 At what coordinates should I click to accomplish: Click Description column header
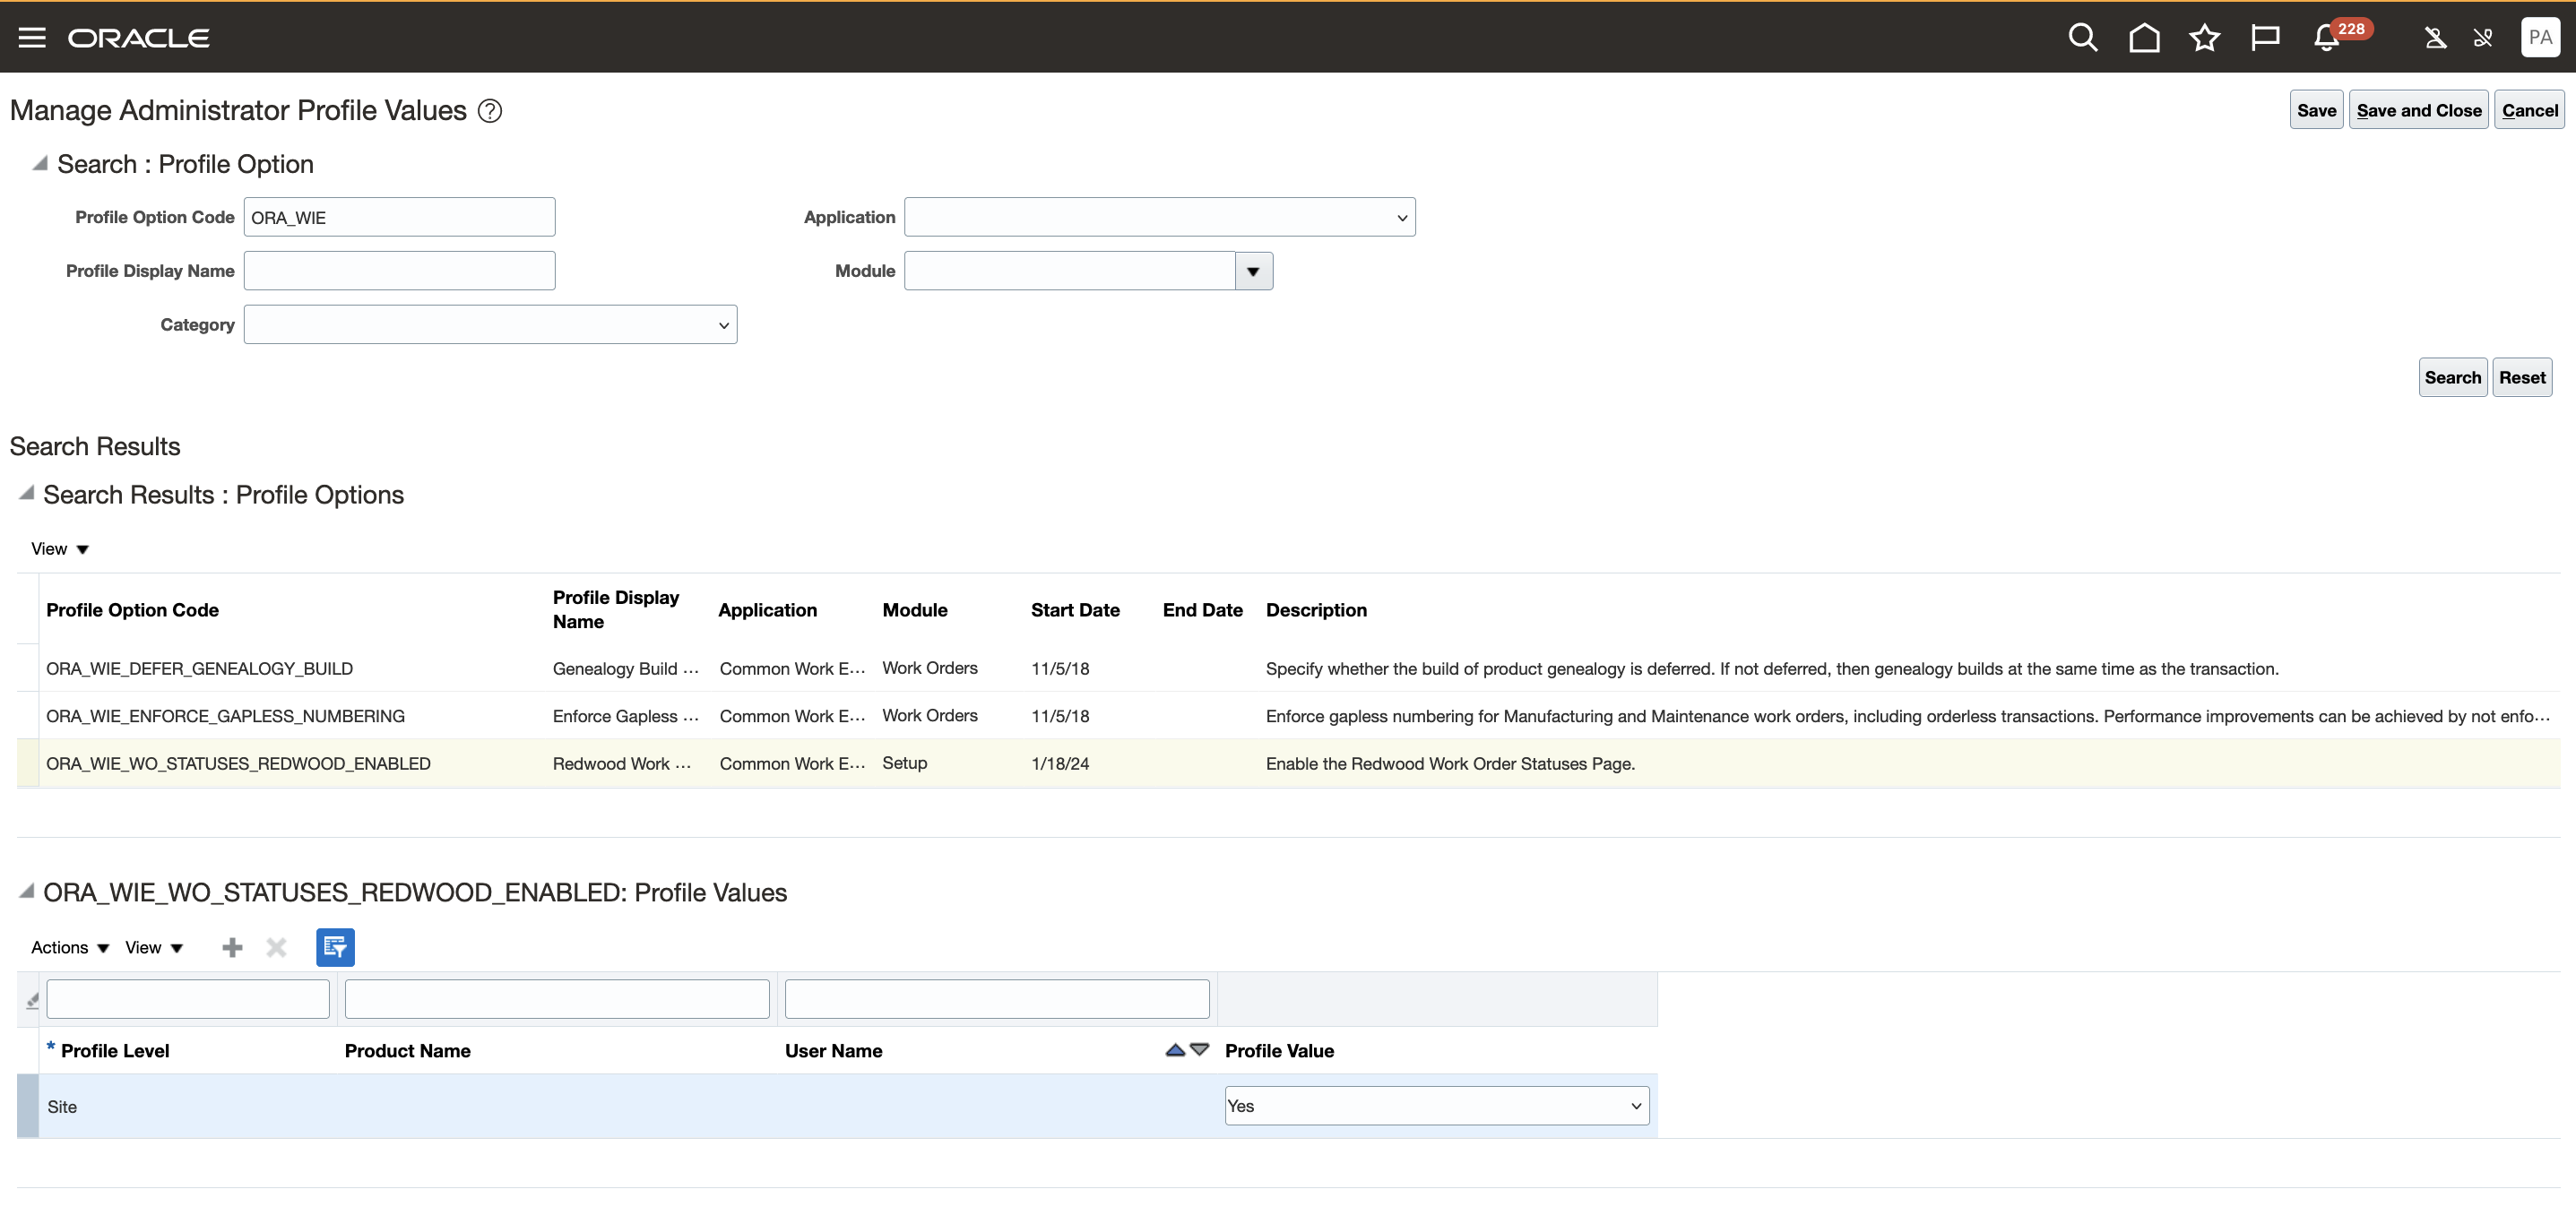pyautogui.click(x=1316, y=610)
